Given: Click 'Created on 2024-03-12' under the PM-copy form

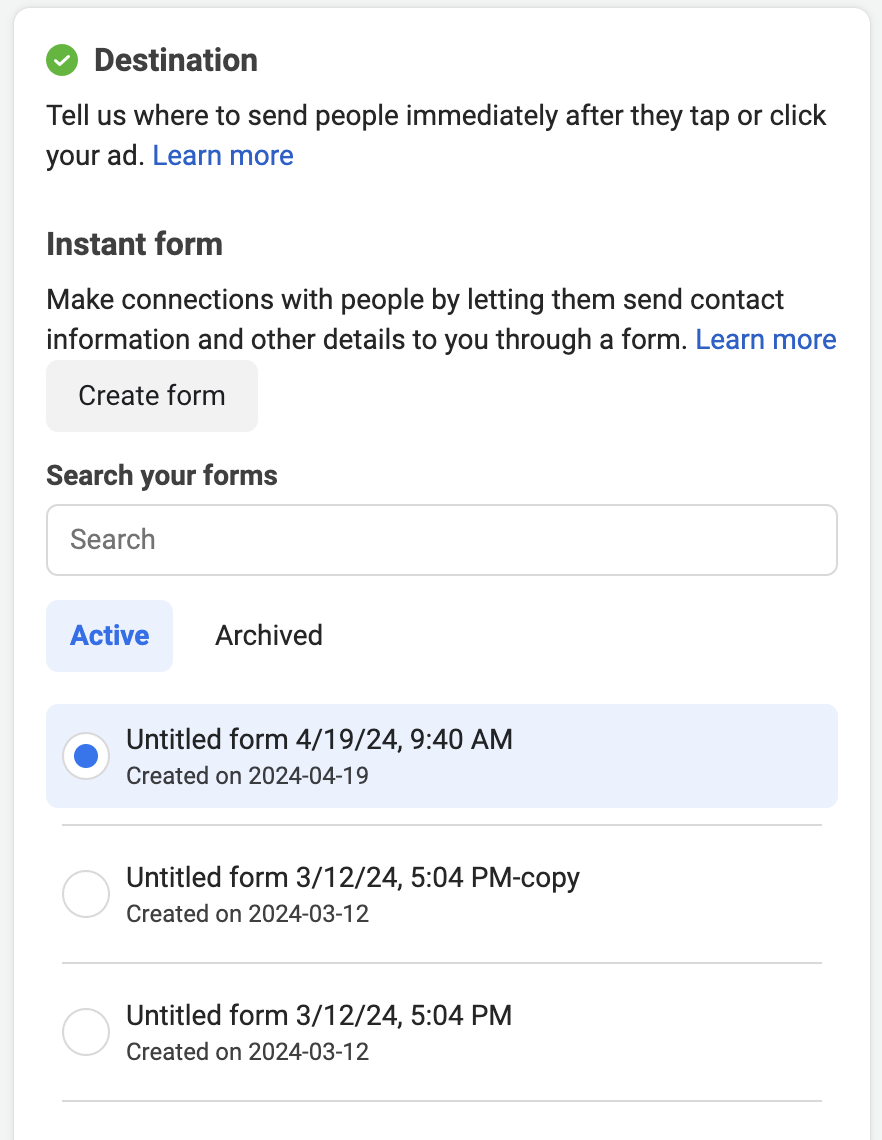Looking at the screenshot, I should (x=247, y=914).
